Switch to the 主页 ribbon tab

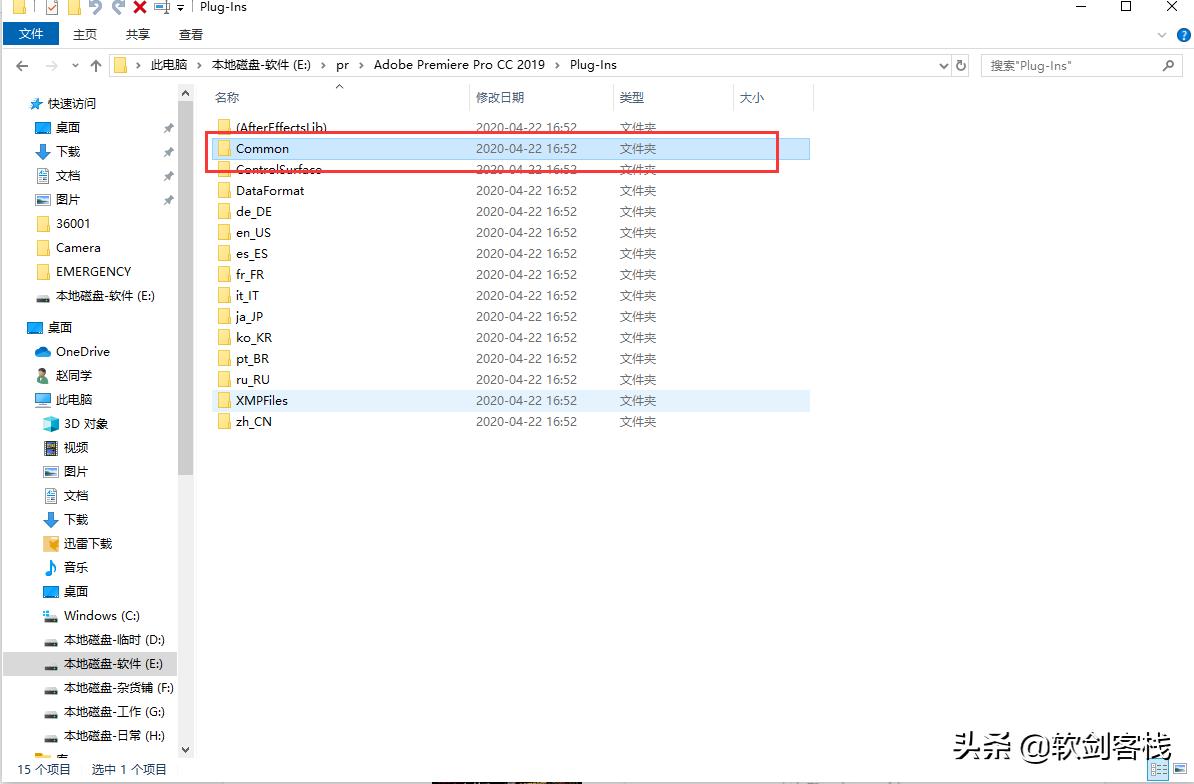(85, 34)
